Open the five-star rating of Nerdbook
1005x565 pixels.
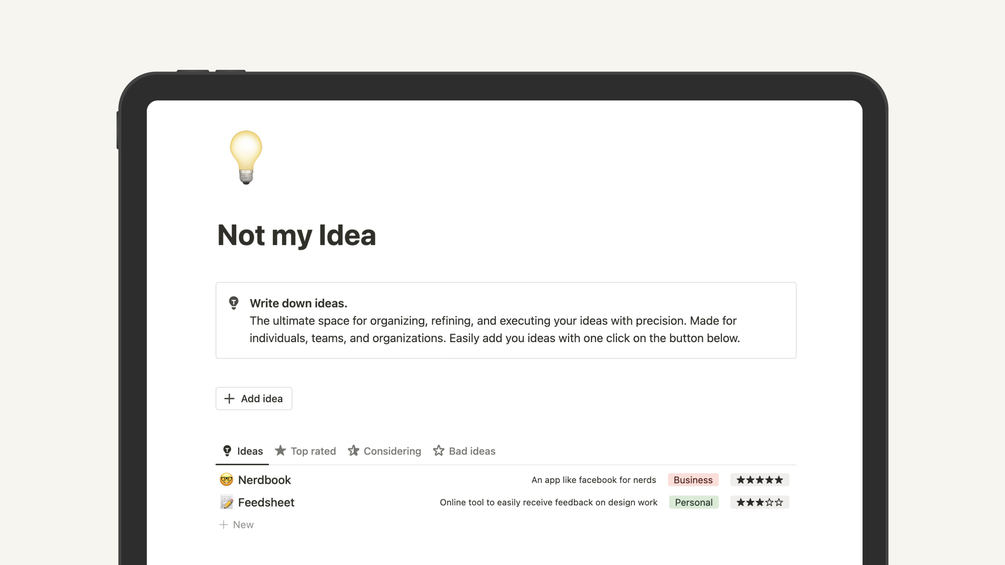(x=759, y=480)
